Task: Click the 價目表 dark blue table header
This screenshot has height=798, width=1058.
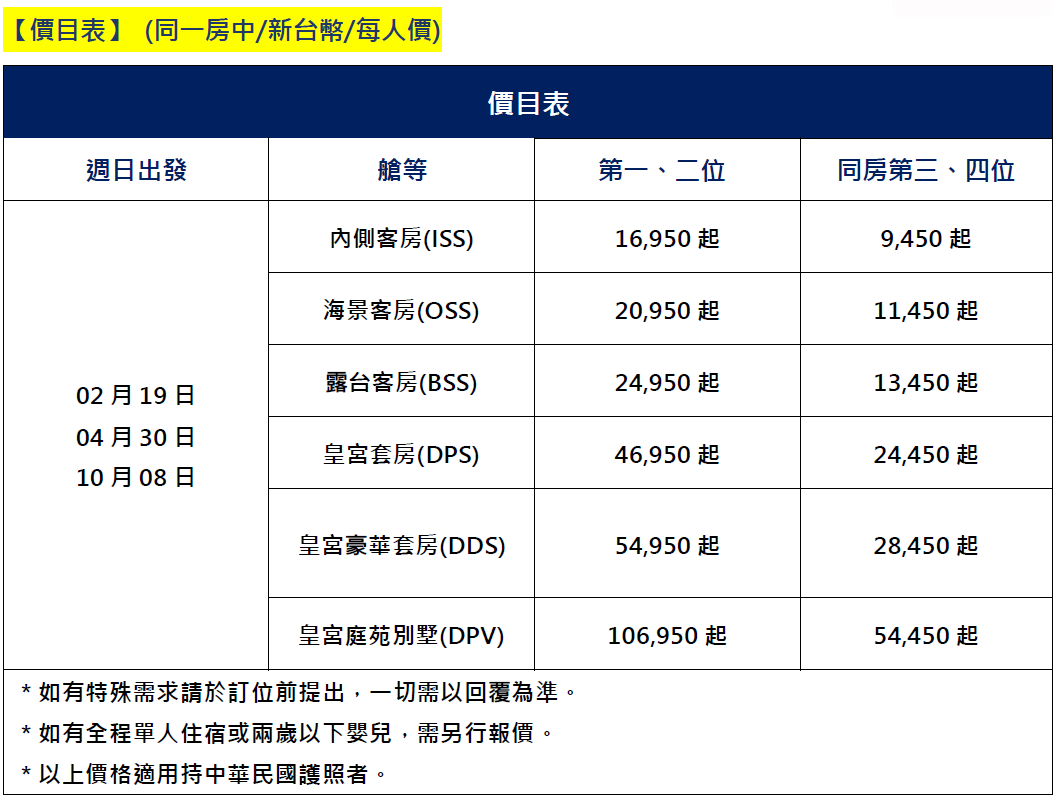Action: point(528,103)
